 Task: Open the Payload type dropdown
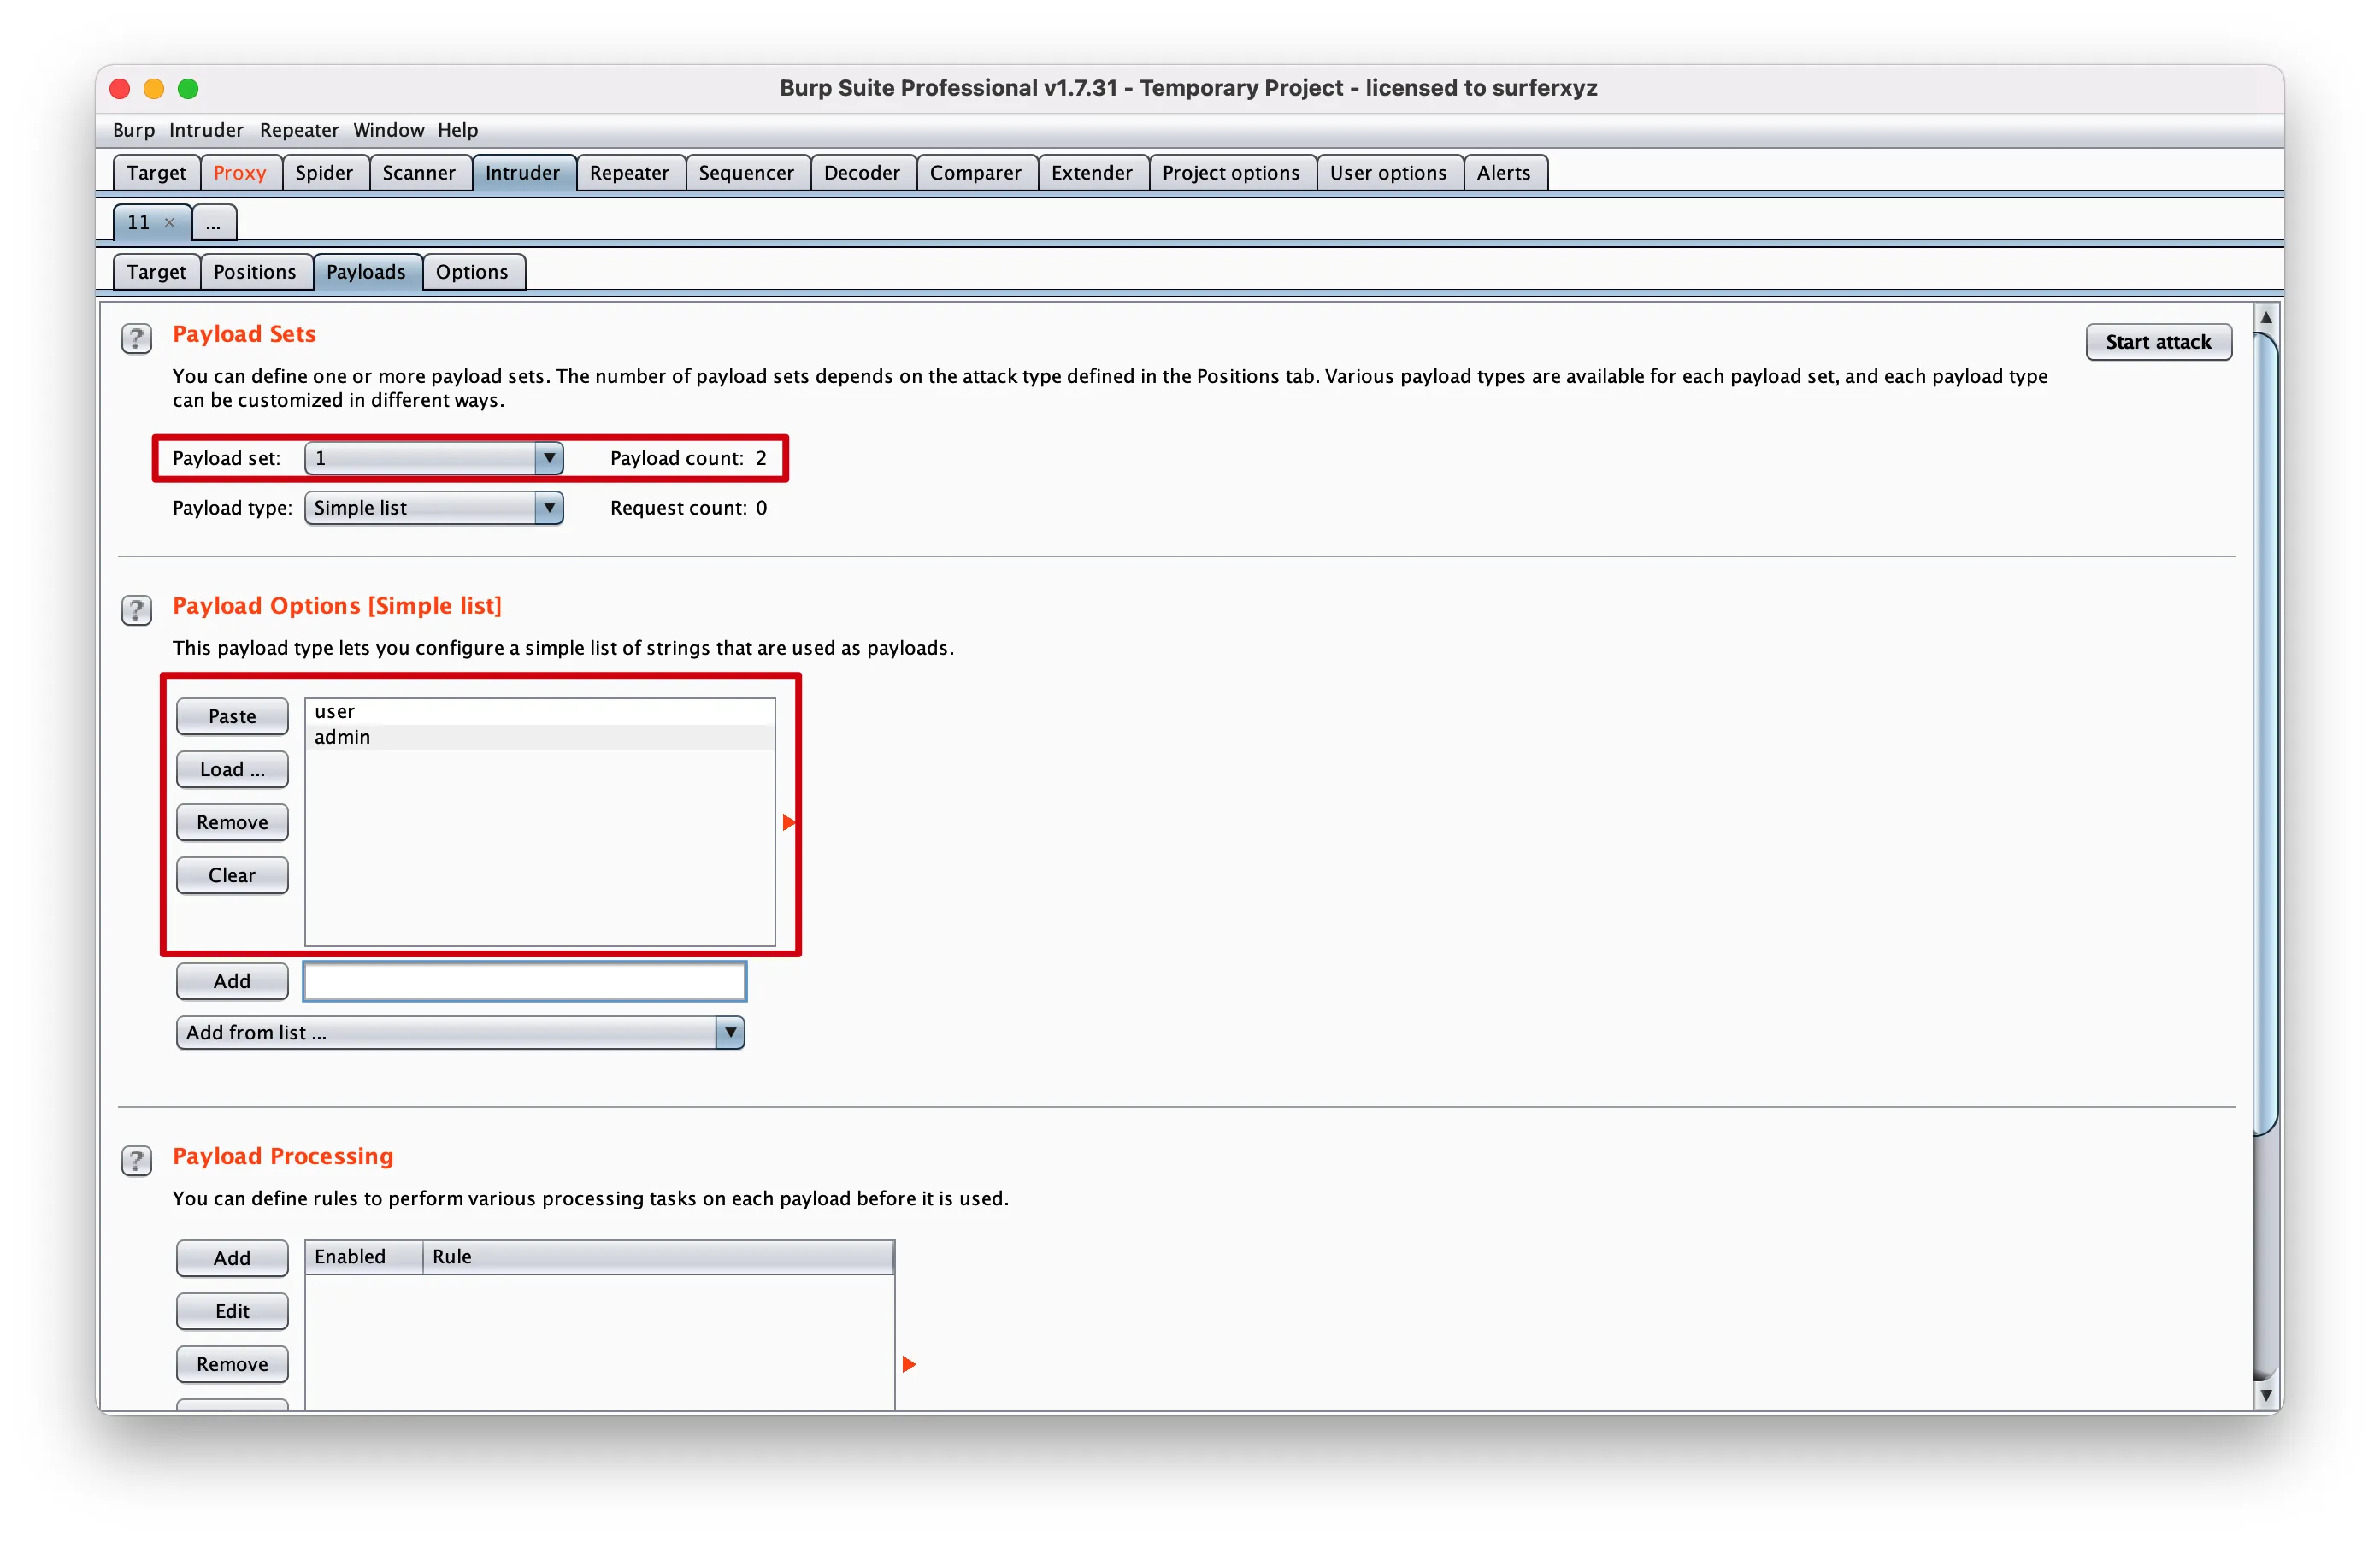pyautogui.click(x=434, y=508)
